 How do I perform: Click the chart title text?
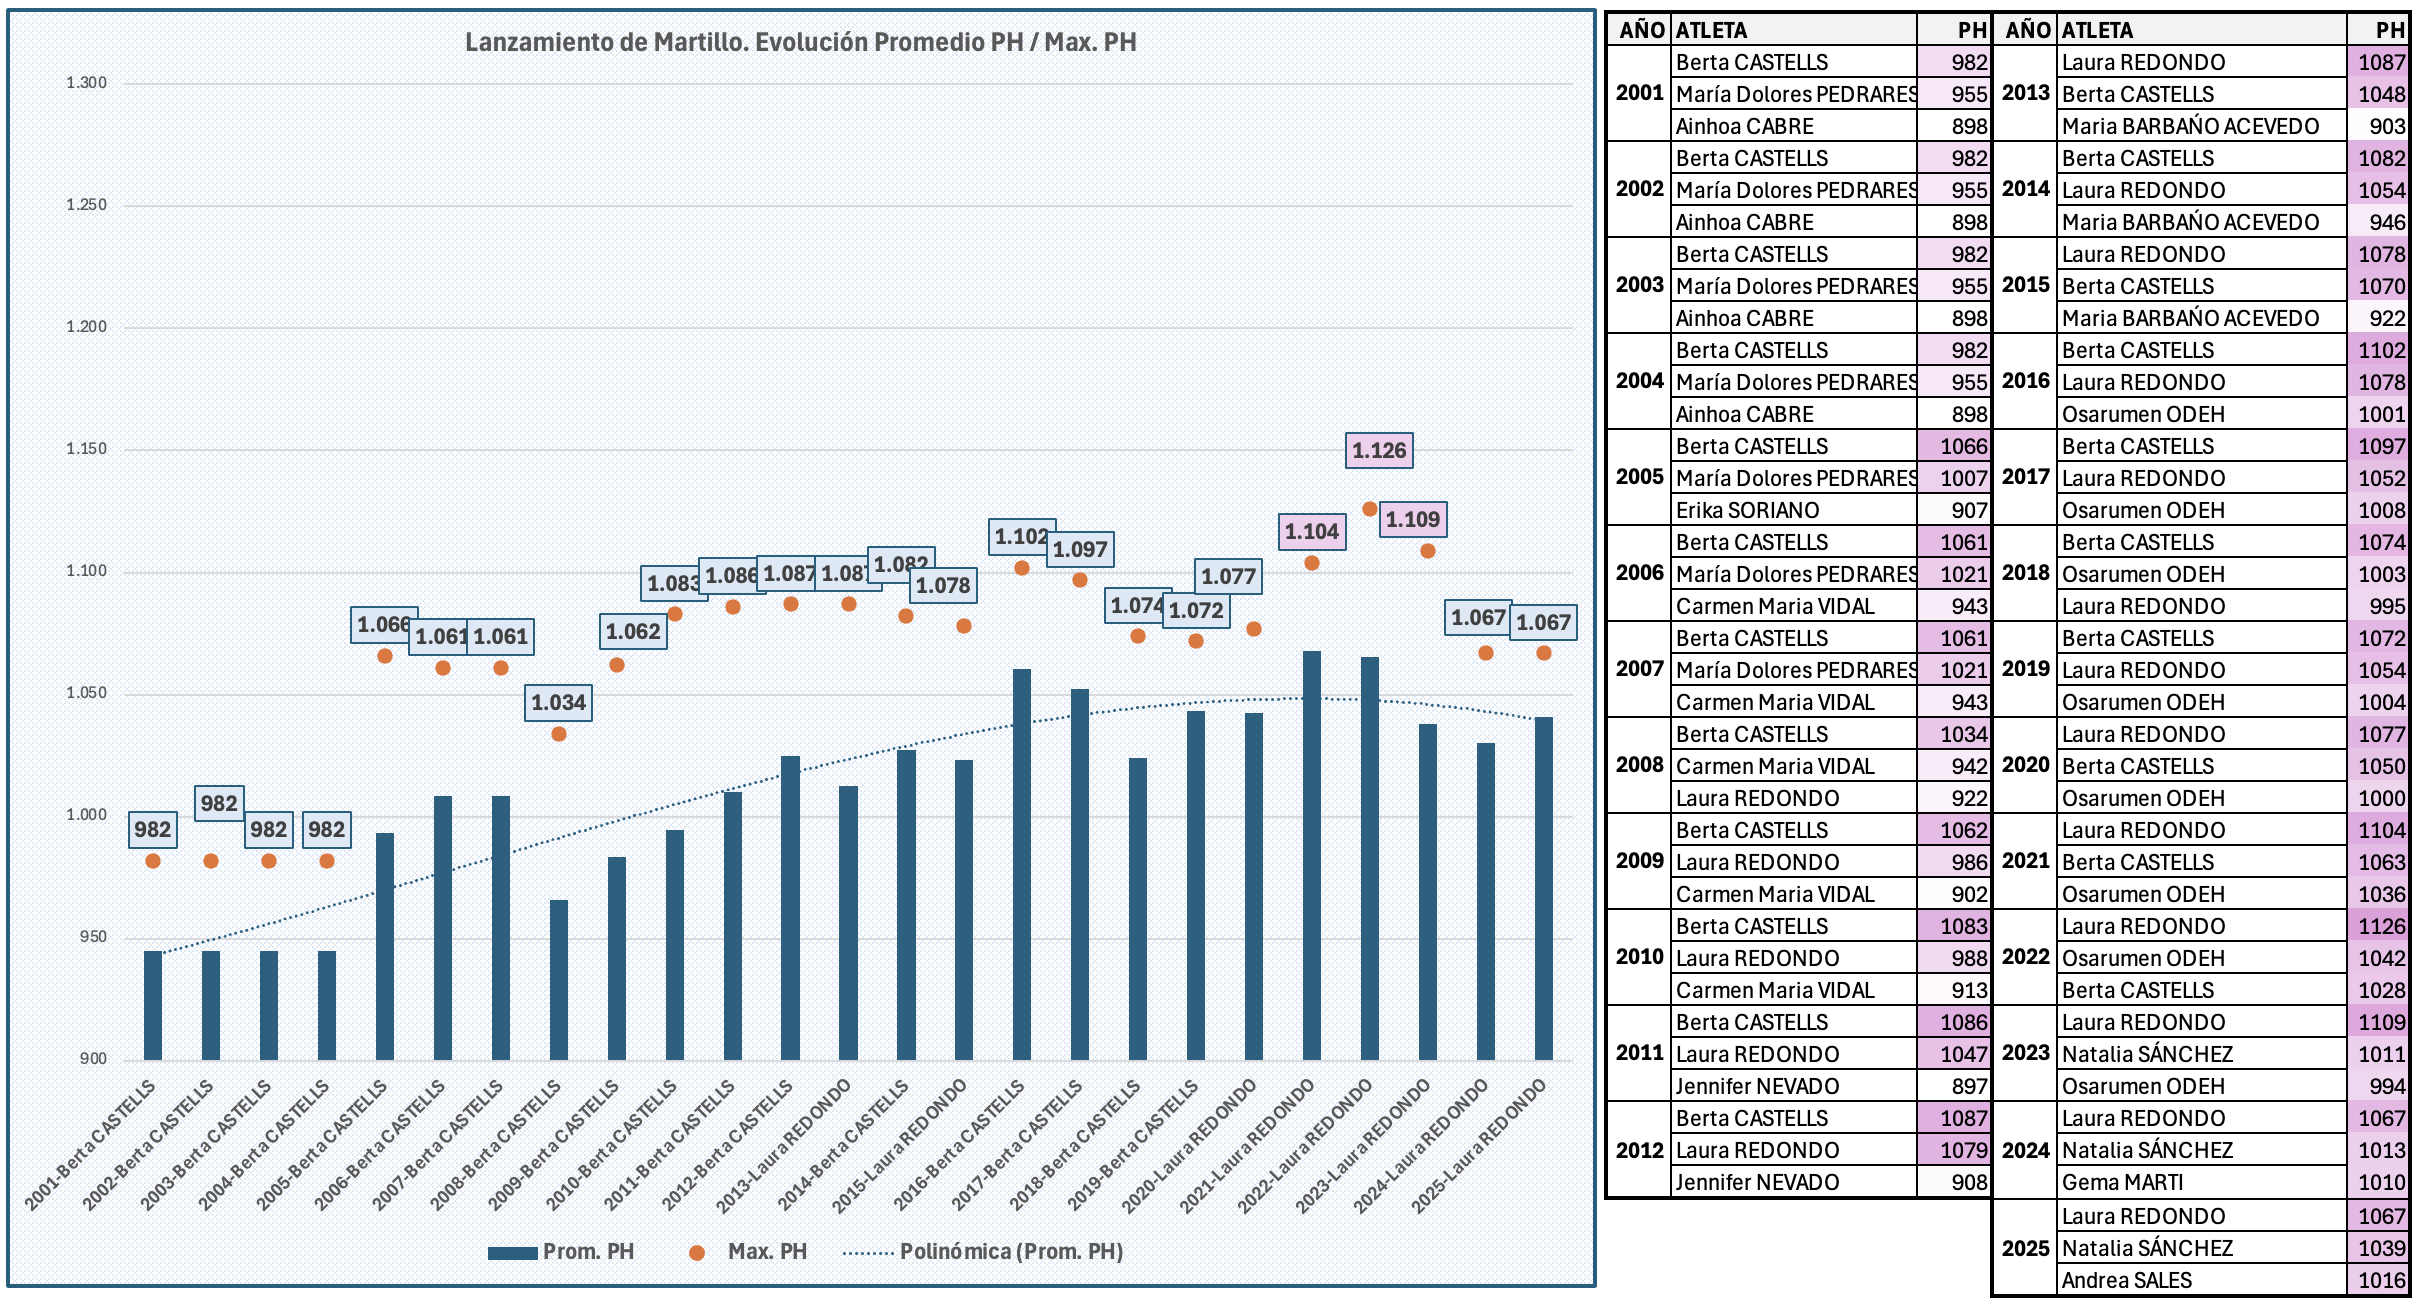pos(800,42)
